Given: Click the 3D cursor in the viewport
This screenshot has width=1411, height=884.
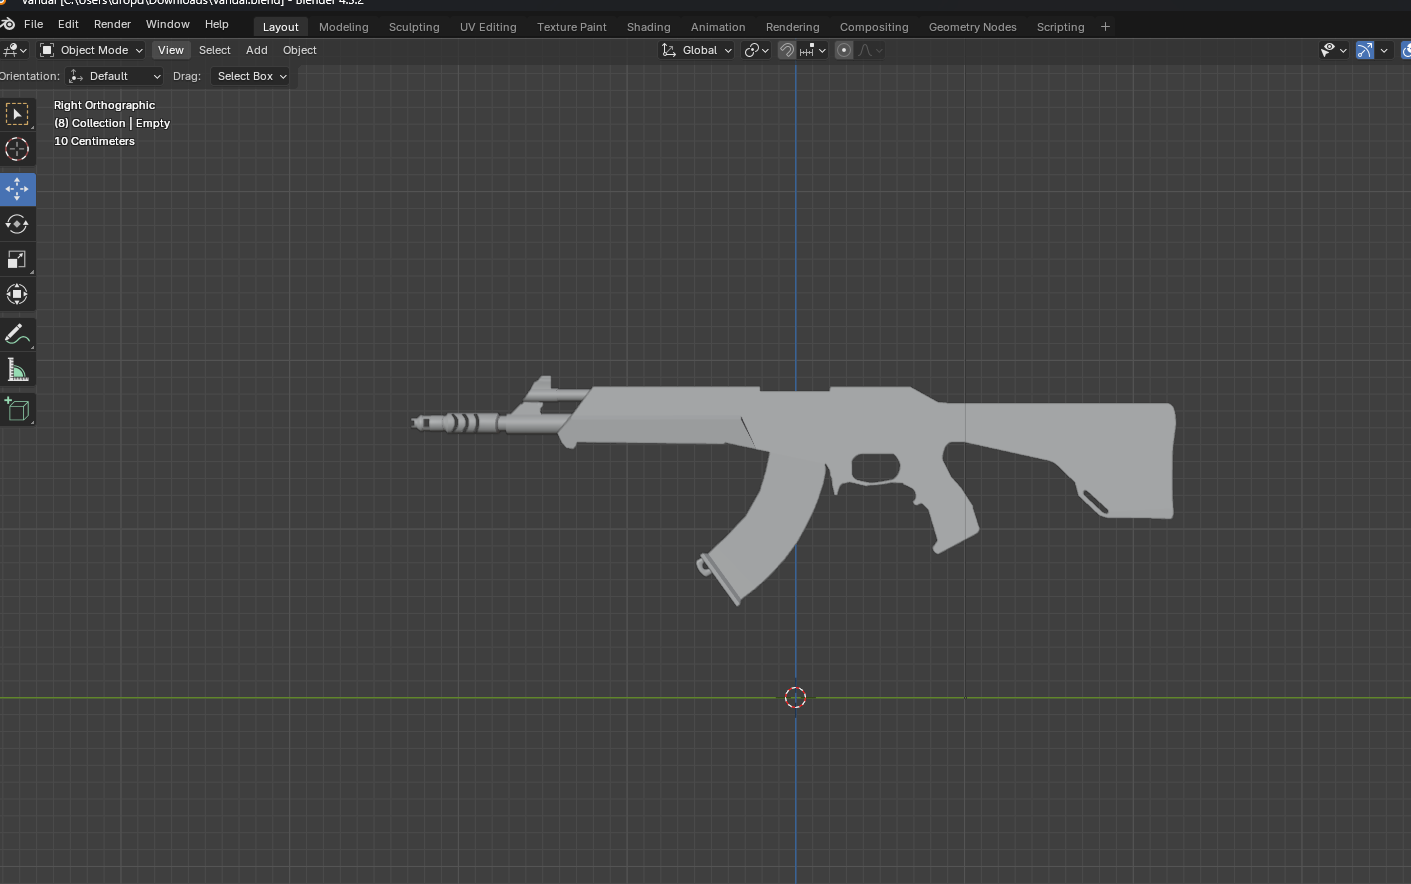Looking at the screenshot, I should (x=795, y=697).
